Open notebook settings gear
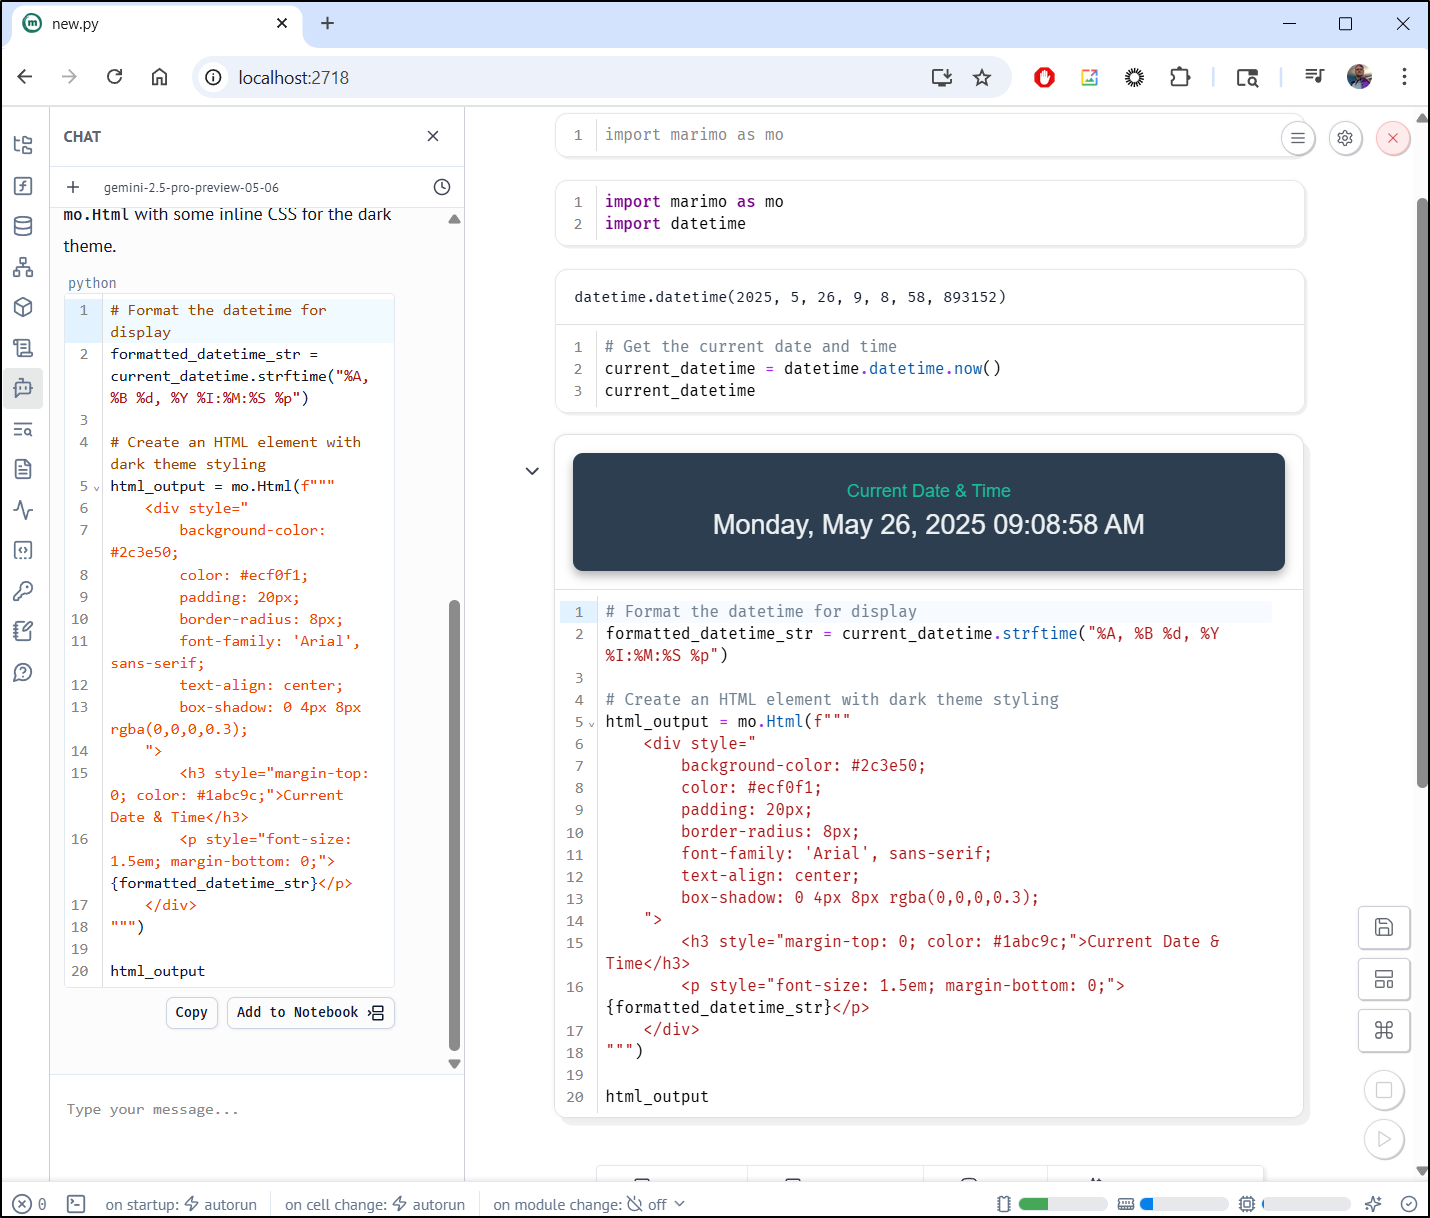1430x1218 pixels. pyautogui.click(x=1345, y=138)
